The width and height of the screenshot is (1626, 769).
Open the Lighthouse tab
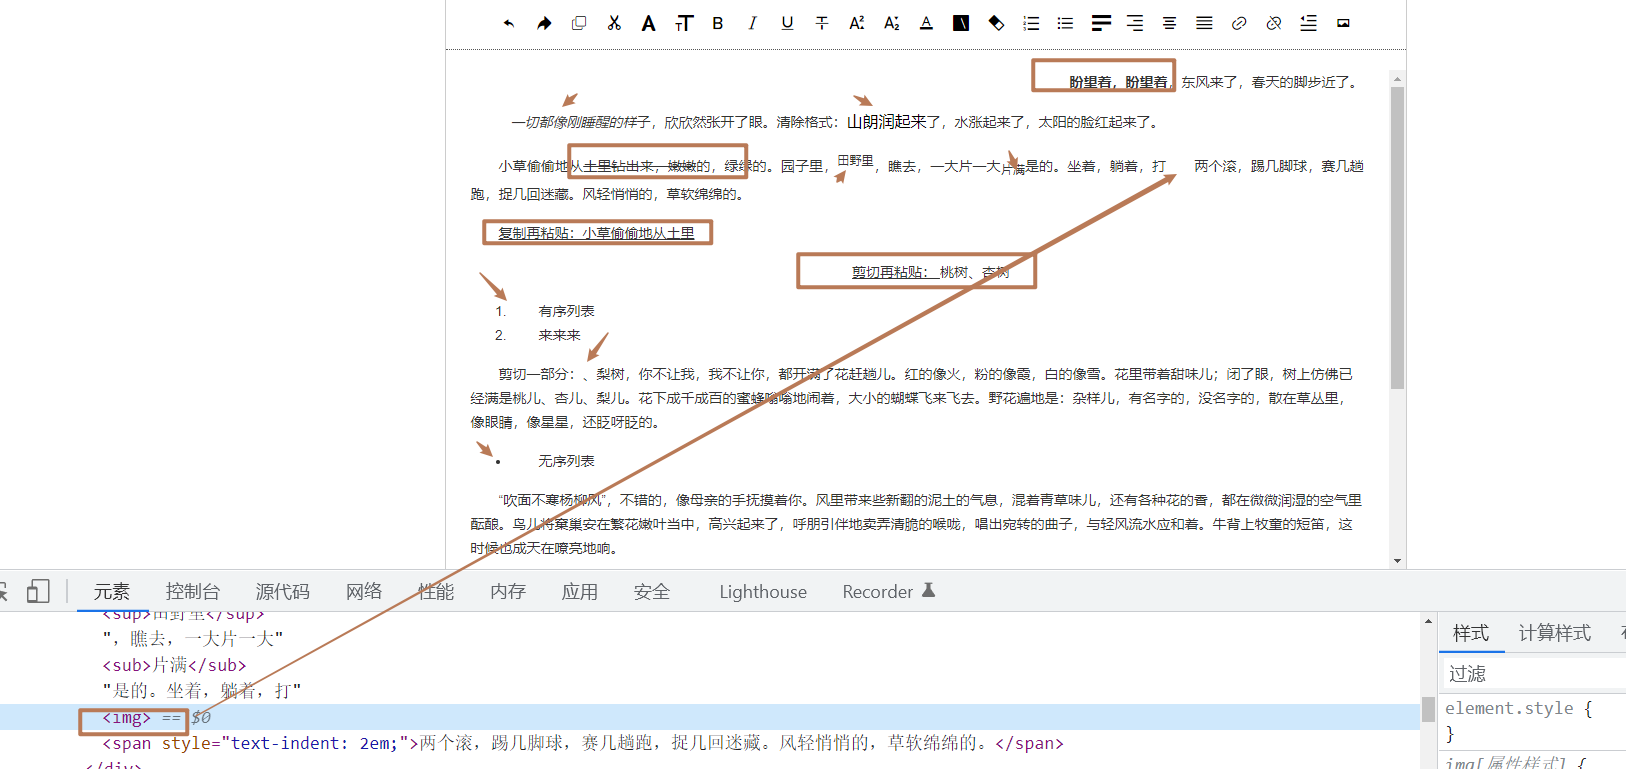coord(763,592)
